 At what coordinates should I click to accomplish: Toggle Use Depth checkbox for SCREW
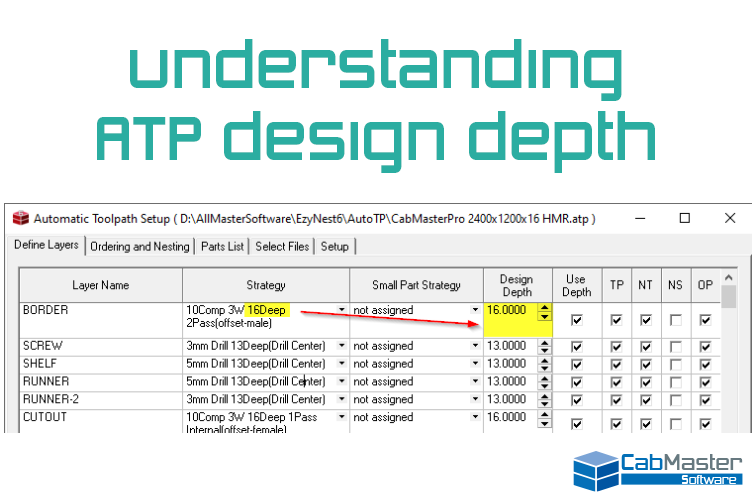[x=576, y=347]
